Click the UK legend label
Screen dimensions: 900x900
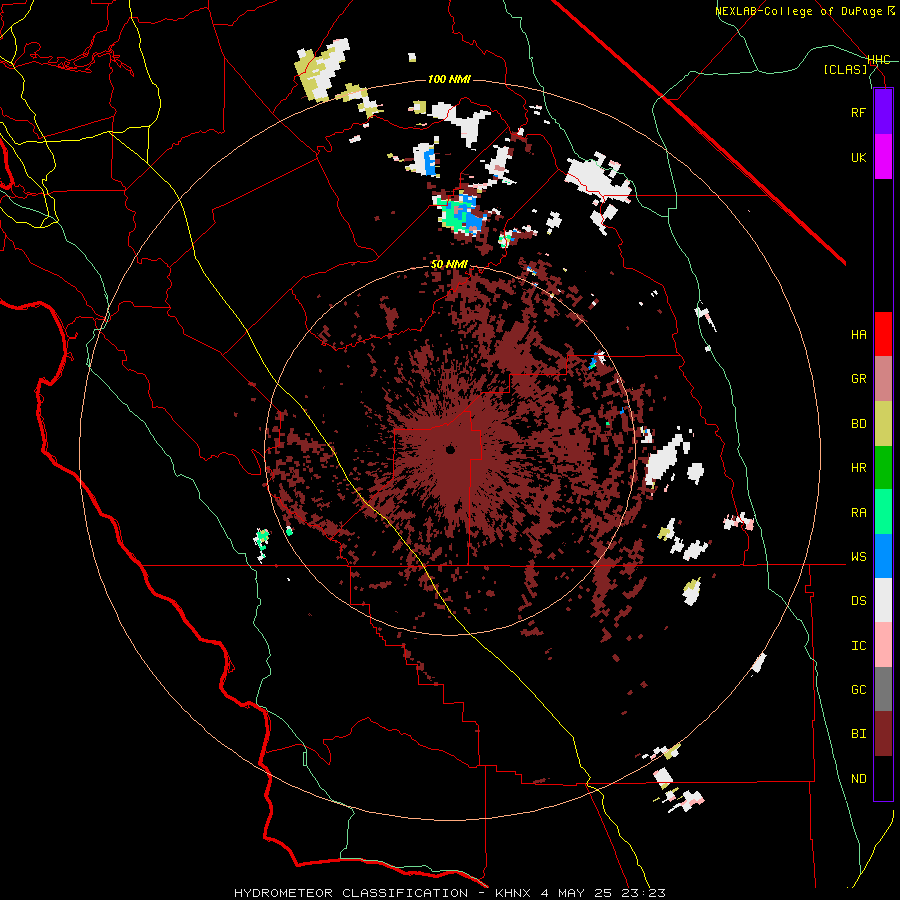tap(858, 157)
